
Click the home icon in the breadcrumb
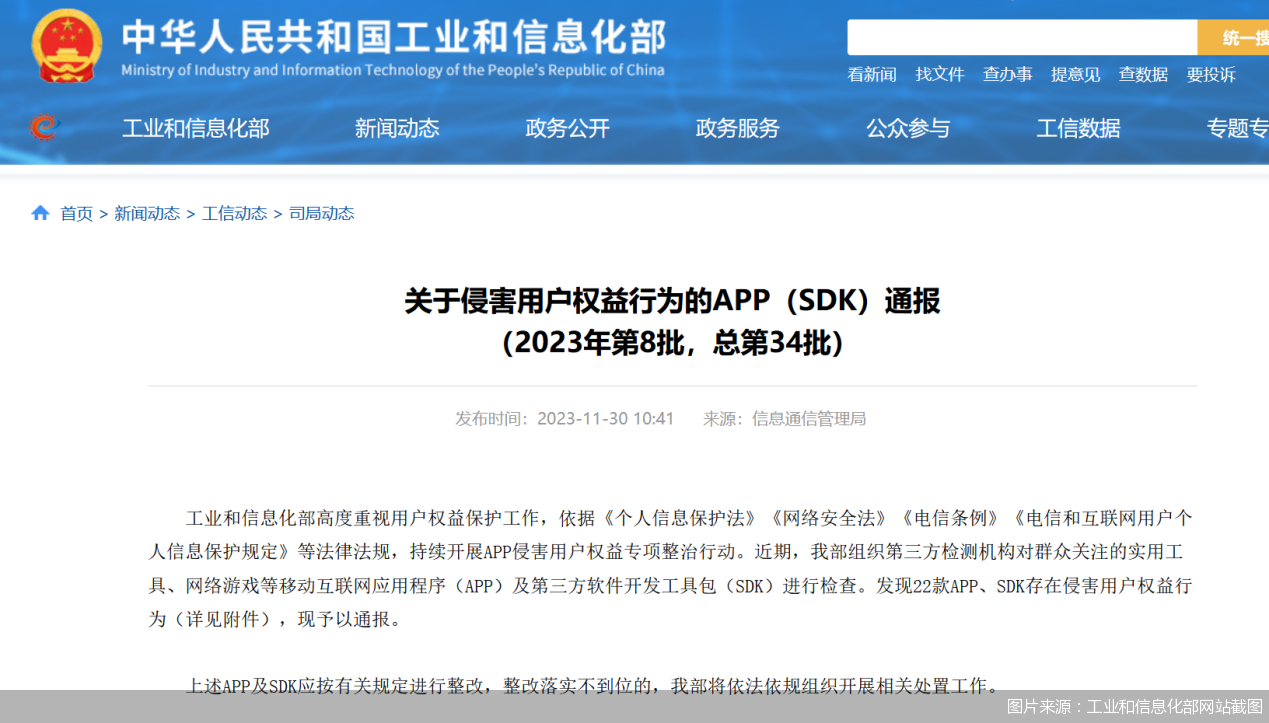tap(38, 212)
